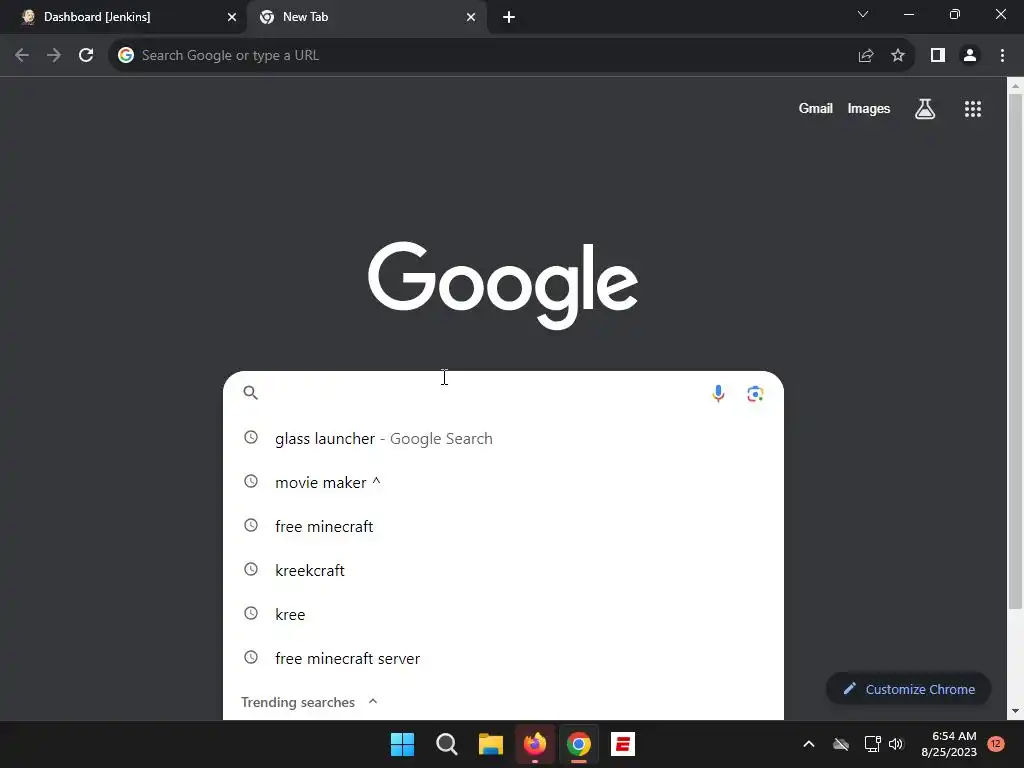
Task: Collapse the Trending searches section
Action: [x=373, y=701]
